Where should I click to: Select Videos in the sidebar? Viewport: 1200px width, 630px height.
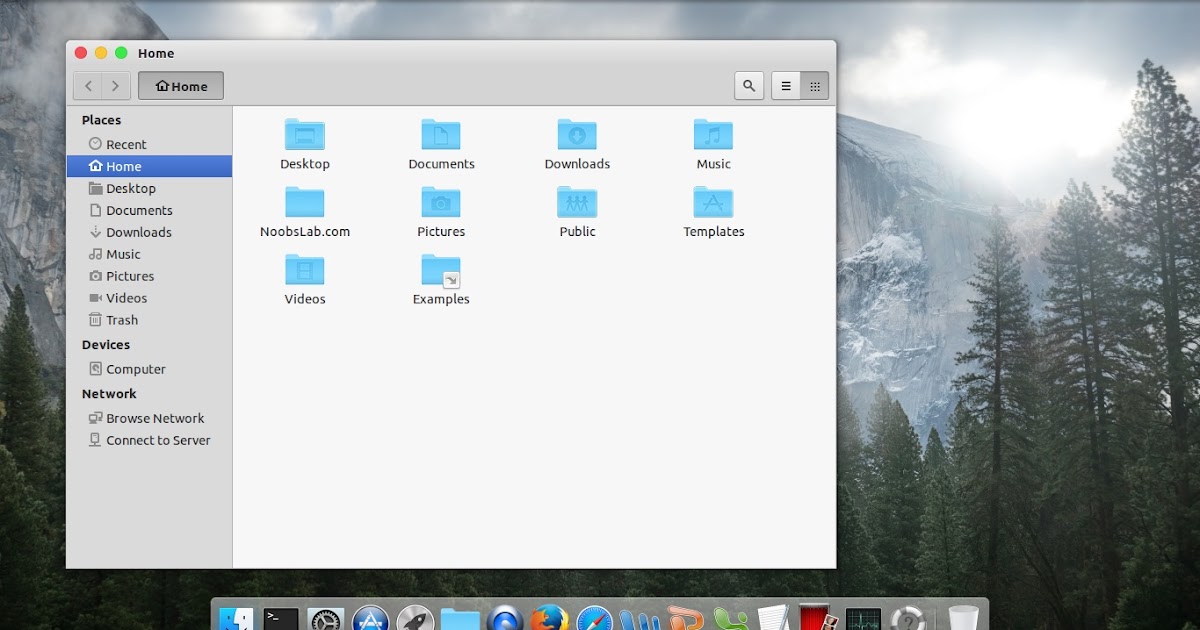coord(149,298)
